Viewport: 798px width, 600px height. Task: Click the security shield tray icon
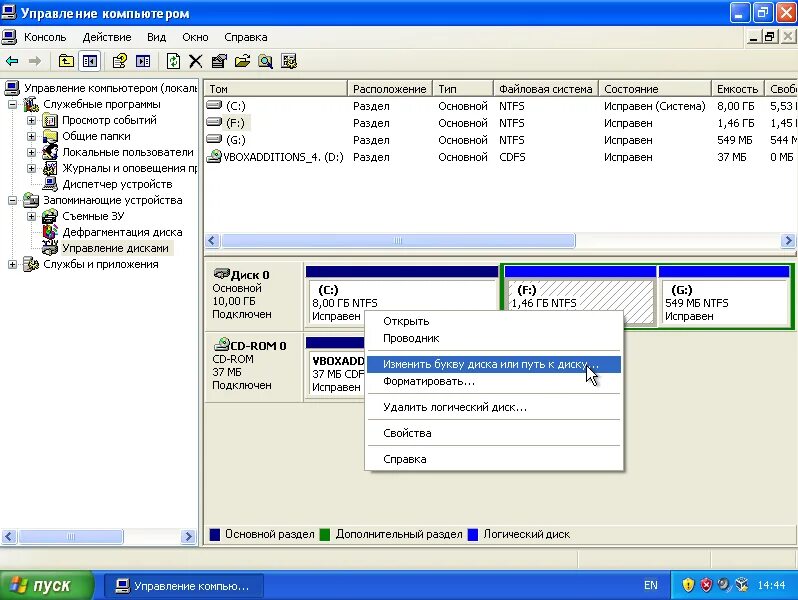(688, 585)
